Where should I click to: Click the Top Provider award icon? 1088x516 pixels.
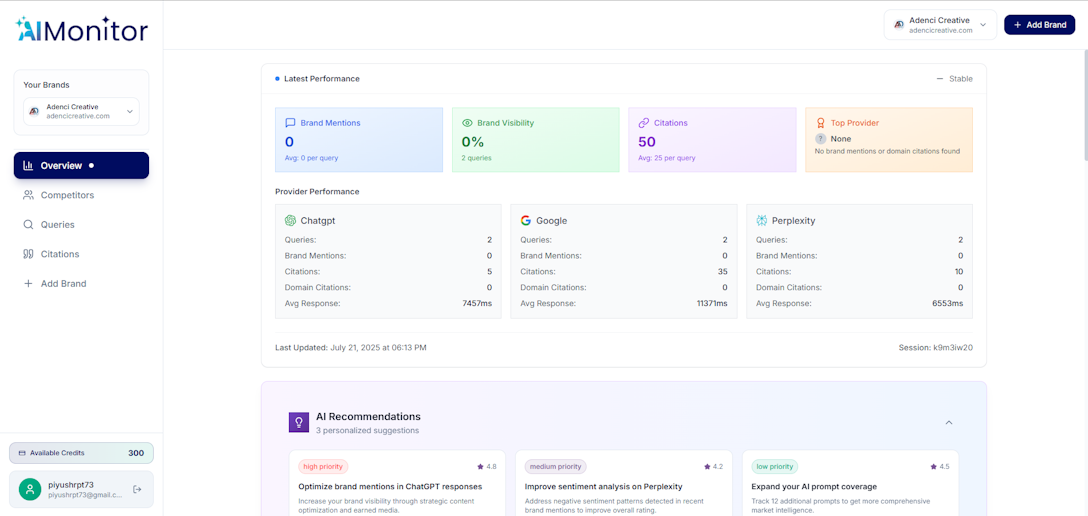tap(820, 123)
